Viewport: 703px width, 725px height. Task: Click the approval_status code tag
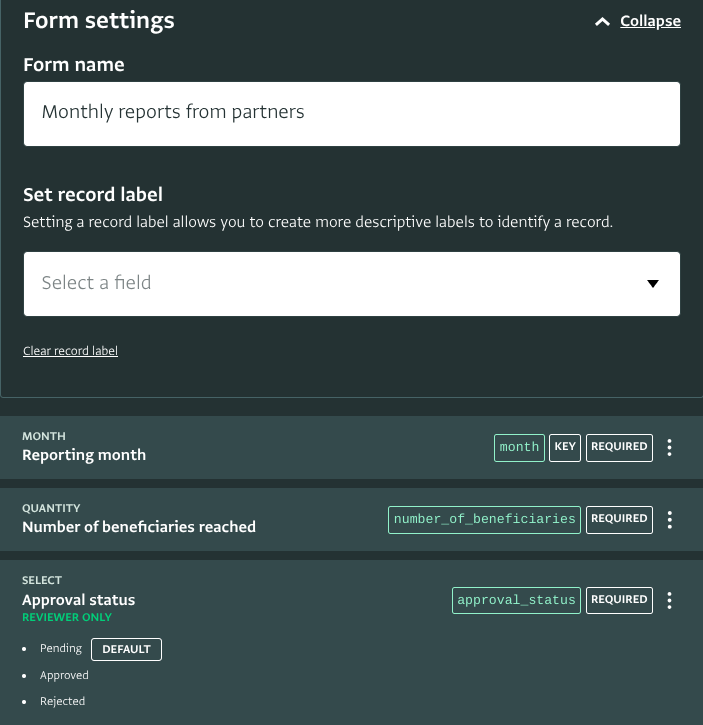click(516, 601)
